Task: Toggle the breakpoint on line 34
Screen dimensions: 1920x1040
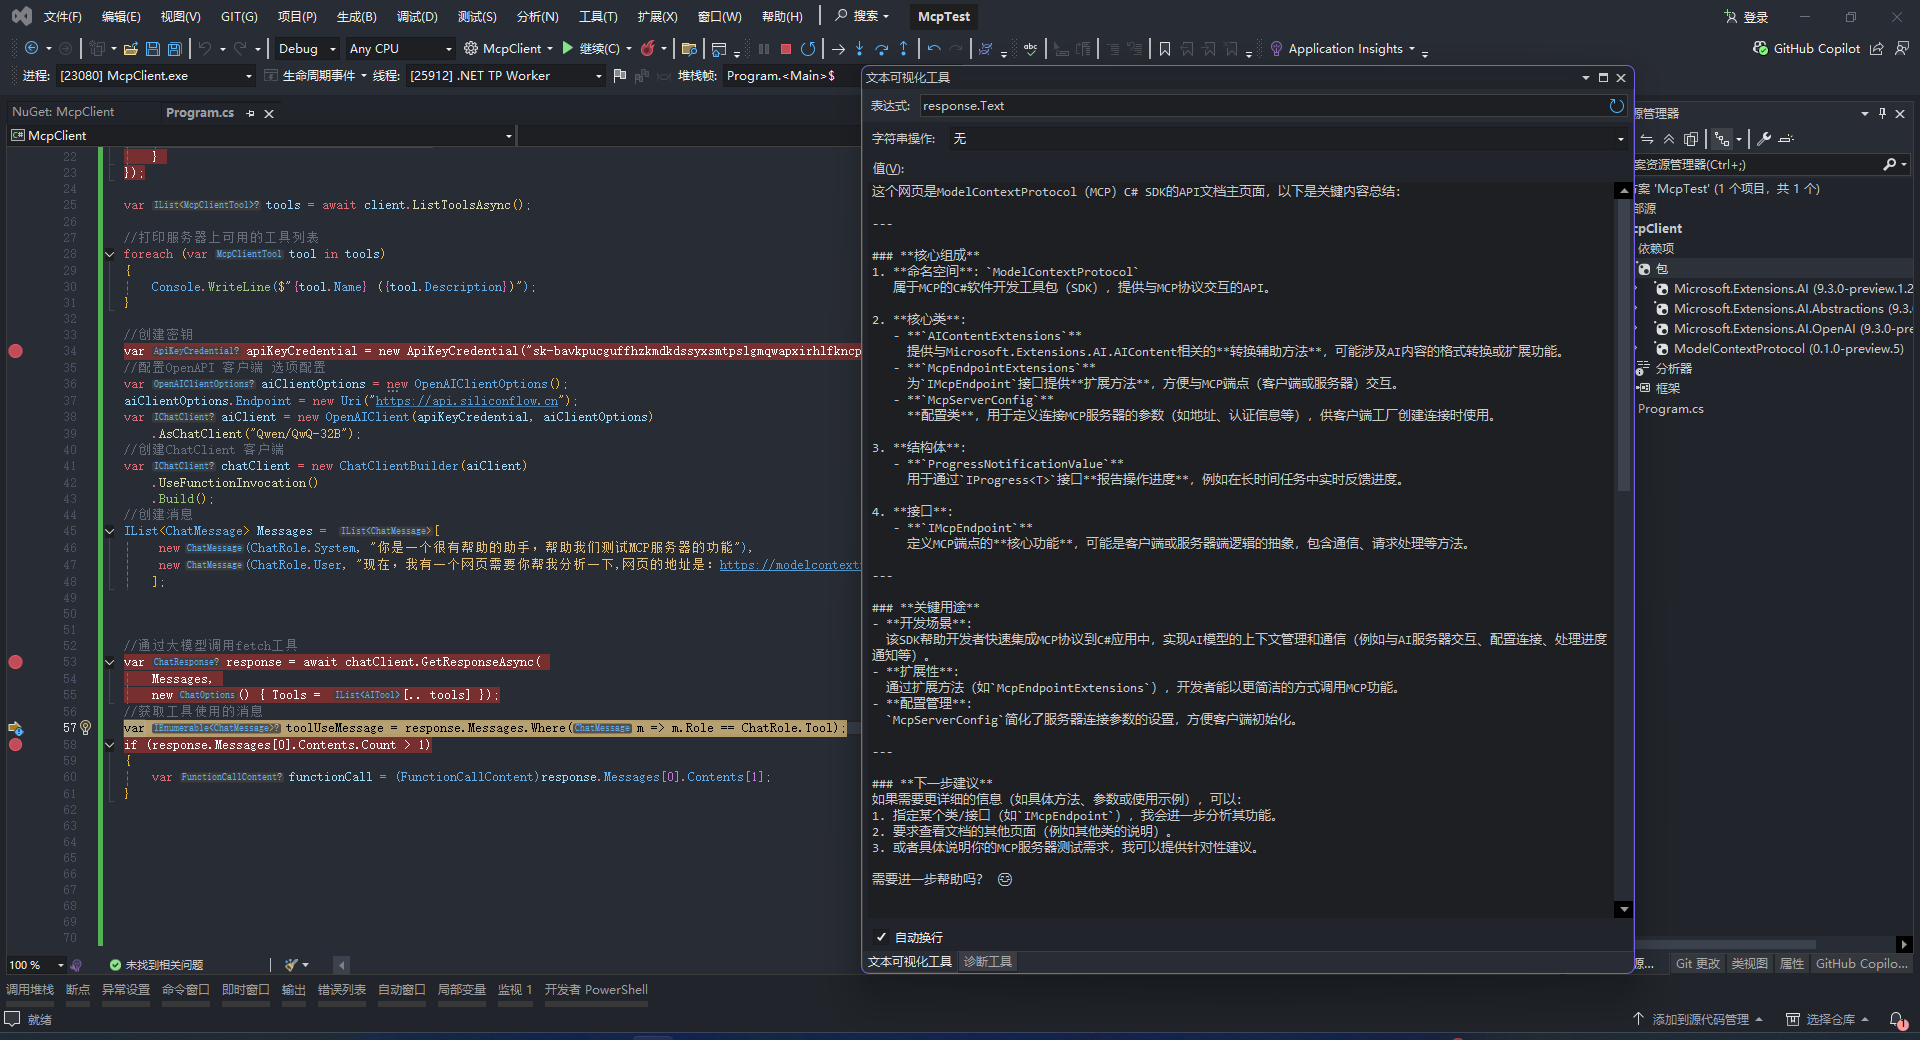Action: (16, 351)
